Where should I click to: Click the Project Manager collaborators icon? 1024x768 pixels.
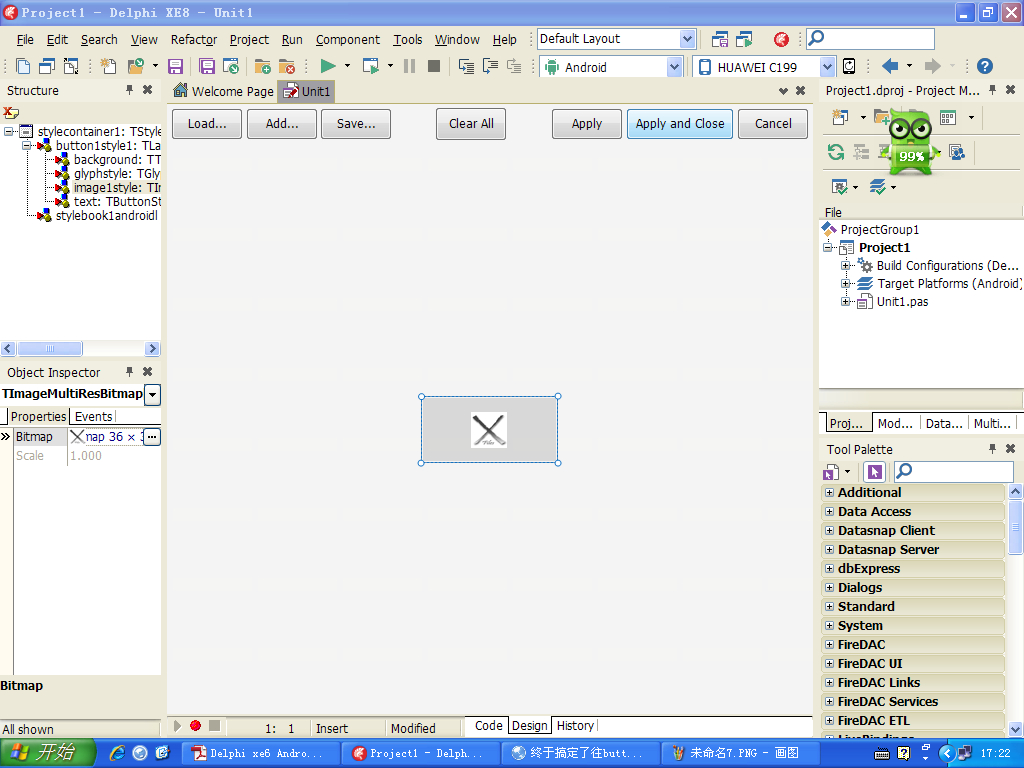[x=957, y=152]
